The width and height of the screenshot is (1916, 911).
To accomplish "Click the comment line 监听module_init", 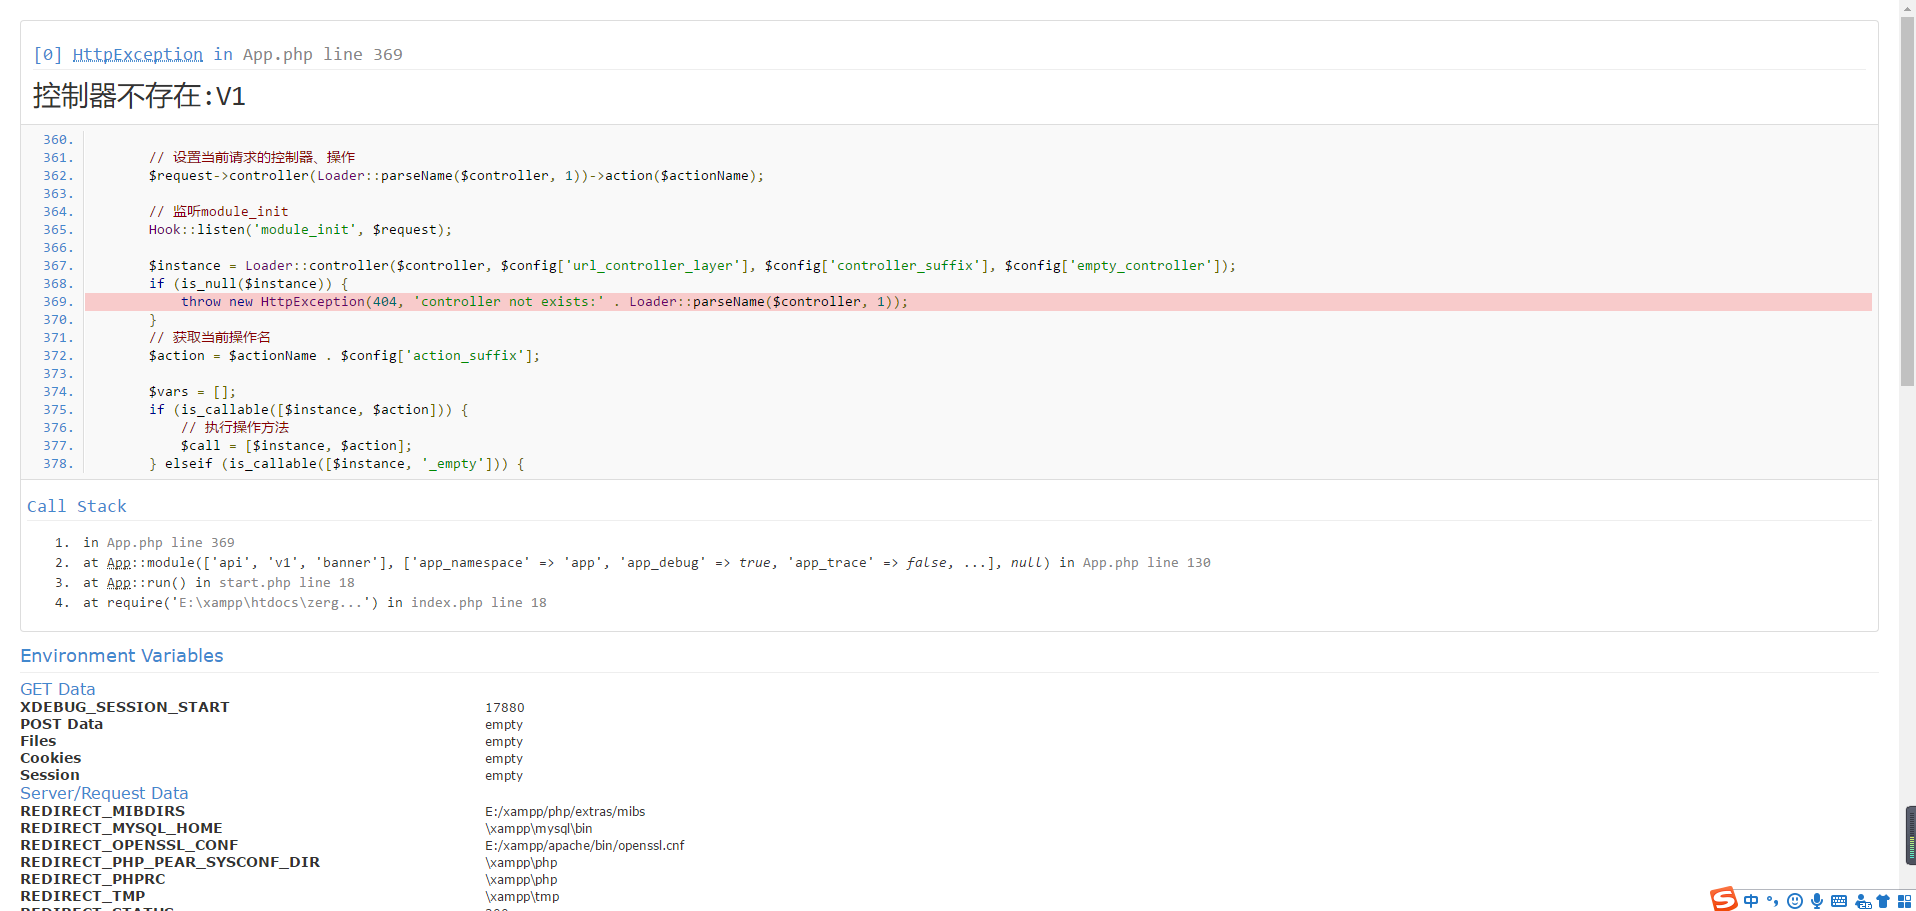I will [218, 212].
